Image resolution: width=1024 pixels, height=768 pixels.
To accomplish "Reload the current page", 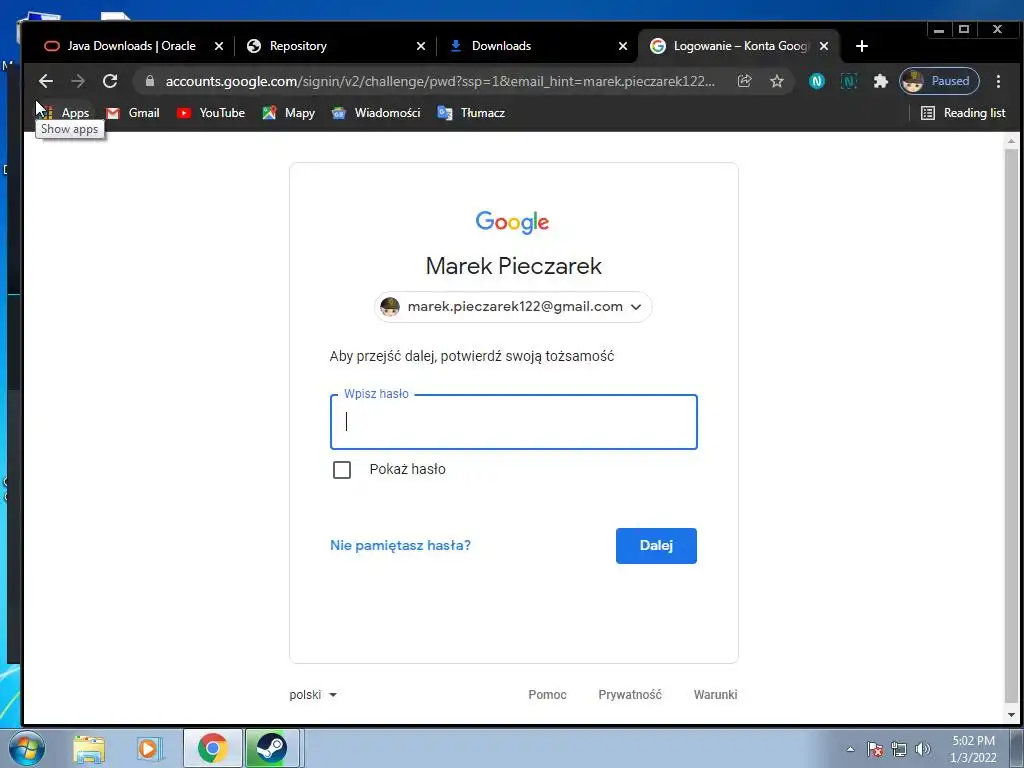I will tap(110, 81).
